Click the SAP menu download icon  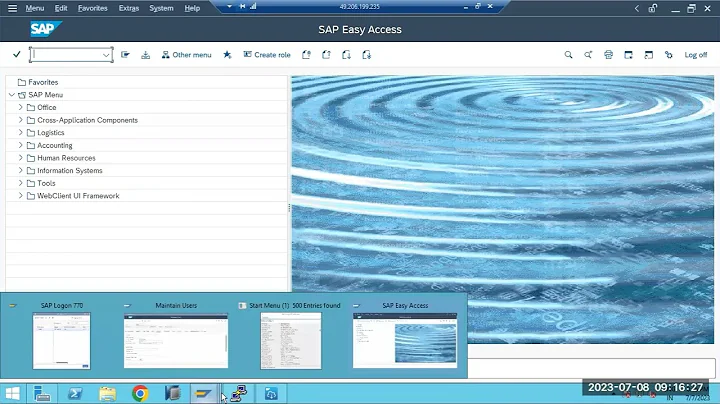[x=146, y=55]
